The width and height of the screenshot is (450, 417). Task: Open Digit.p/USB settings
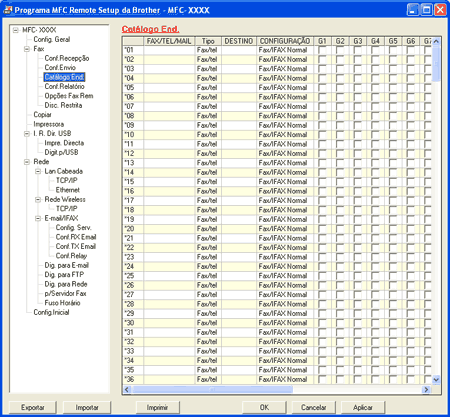(61, 152)
